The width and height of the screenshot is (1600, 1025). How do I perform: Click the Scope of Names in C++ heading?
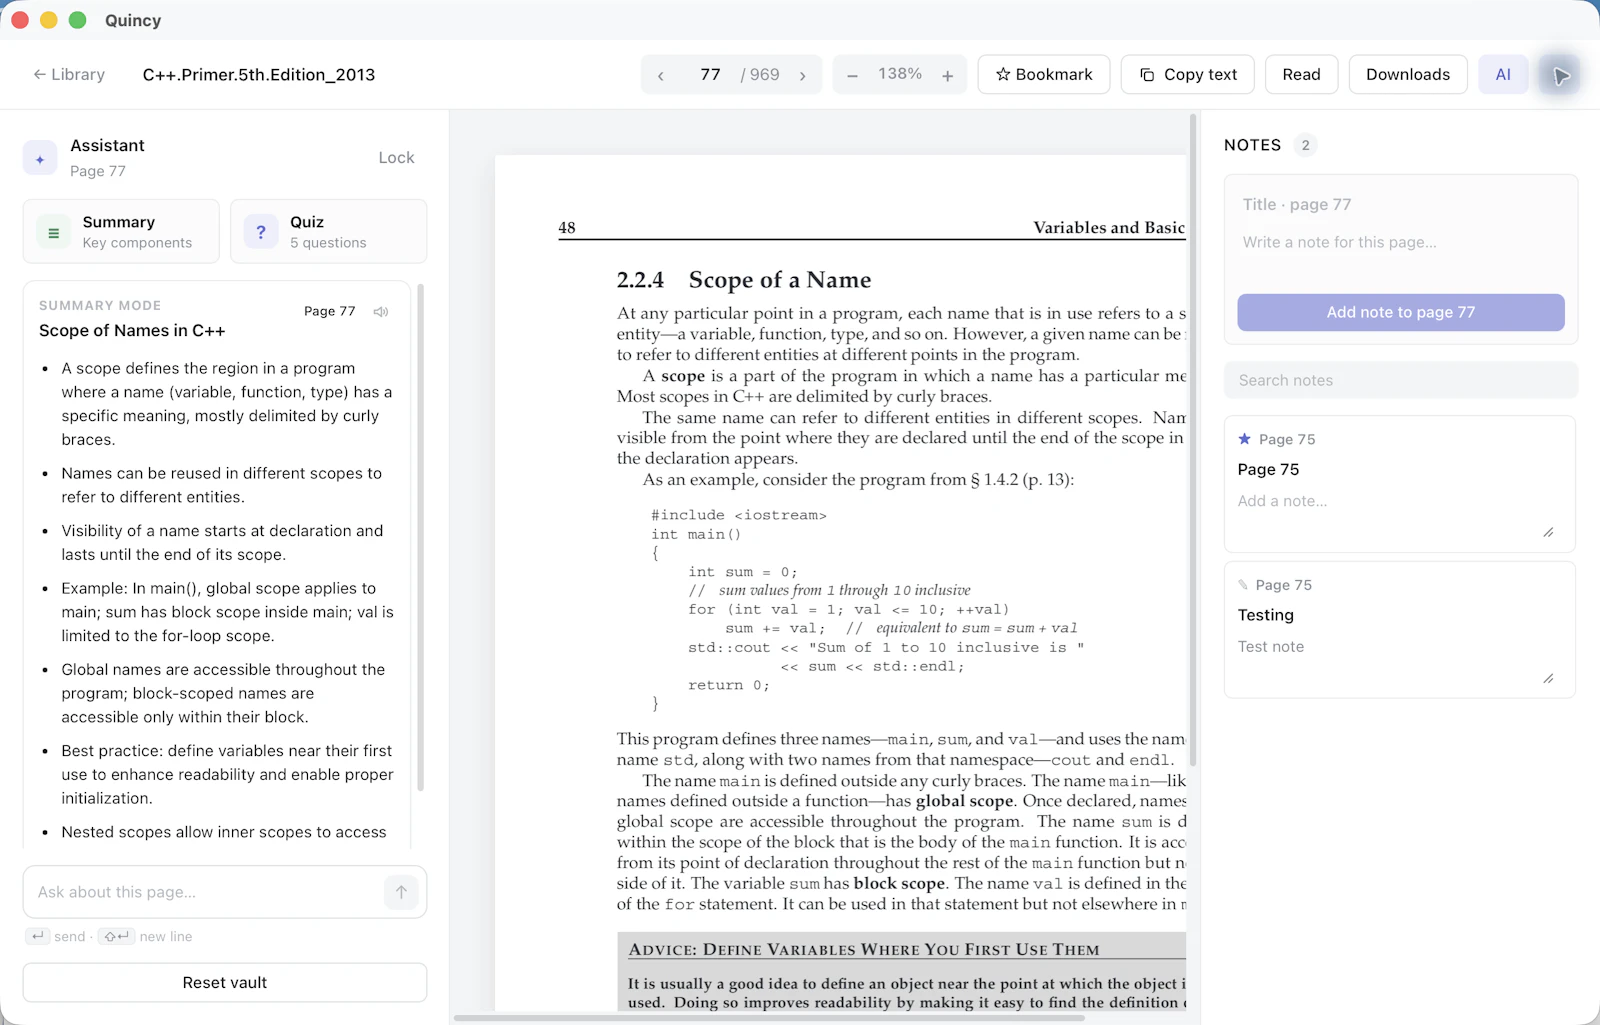coord(132,331)
